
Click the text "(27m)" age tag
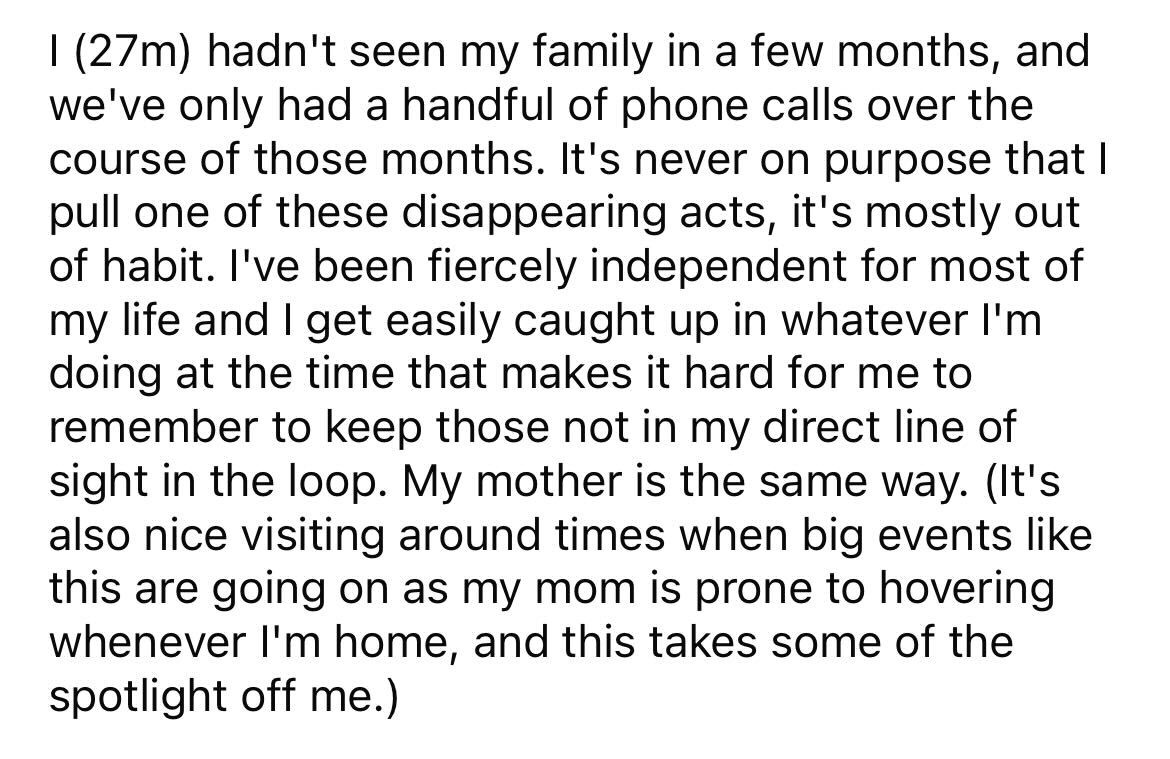tap(128, 52)
